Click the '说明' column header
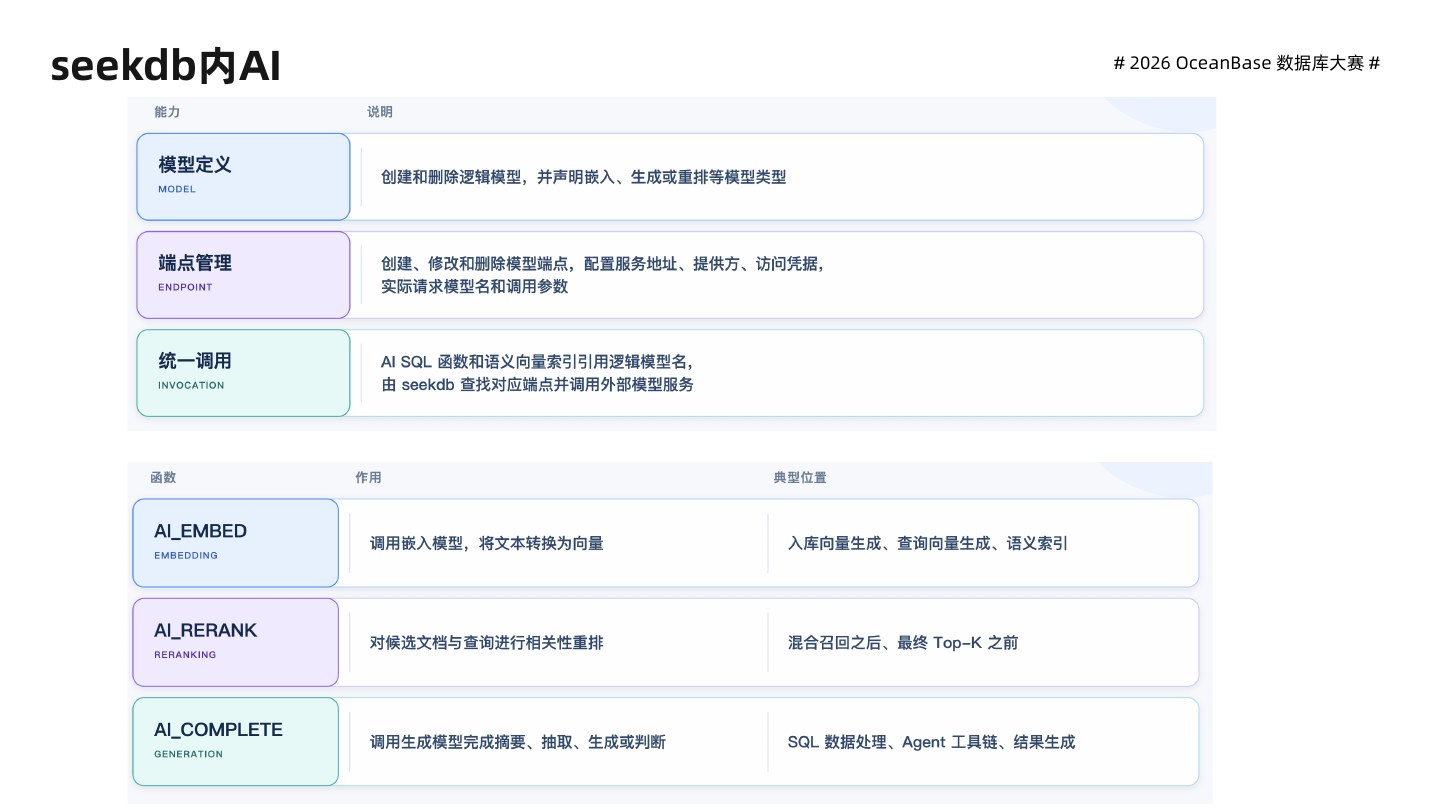1440x810 pixels. [x=380, y=112]
